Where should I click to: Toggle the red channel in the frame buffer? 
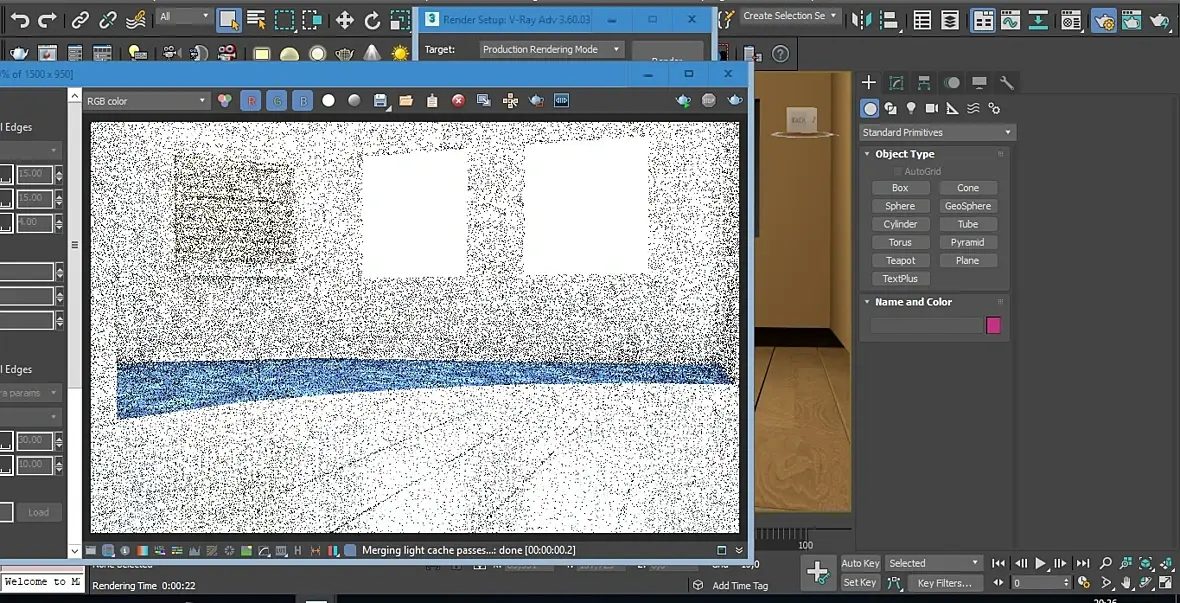tap(251, 101)
